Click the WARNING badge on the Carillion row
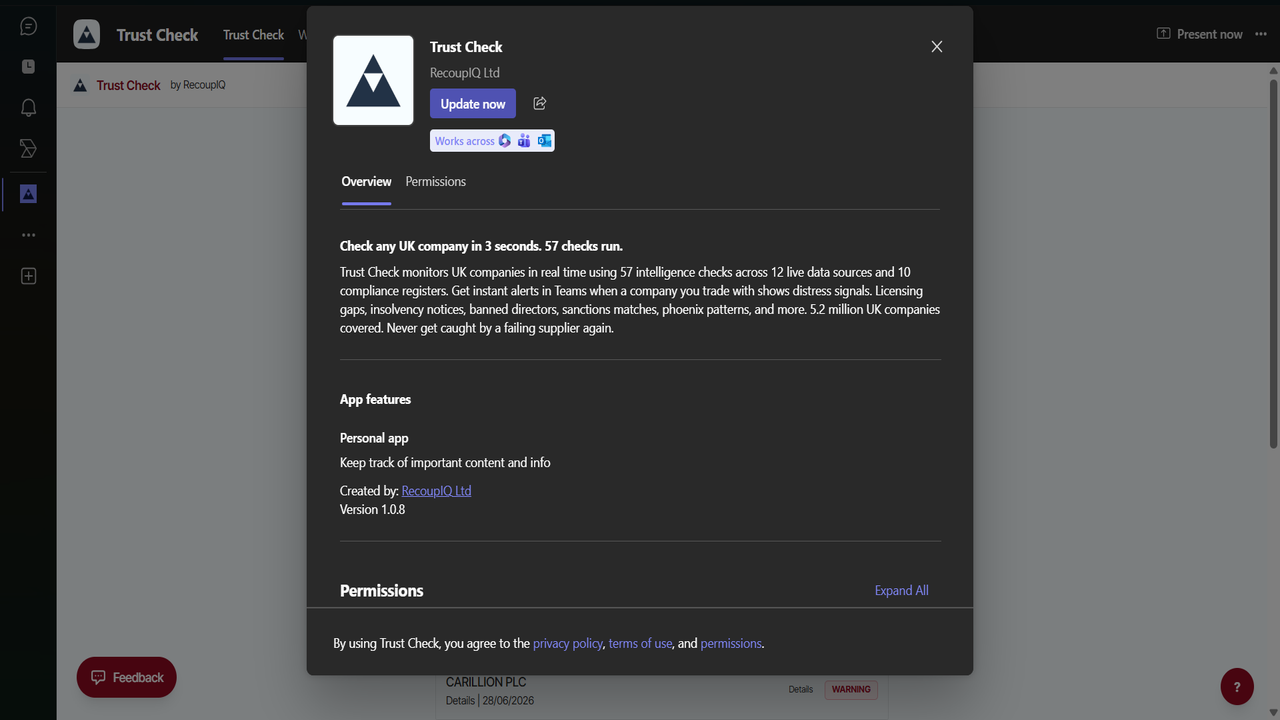 point(851,689)
